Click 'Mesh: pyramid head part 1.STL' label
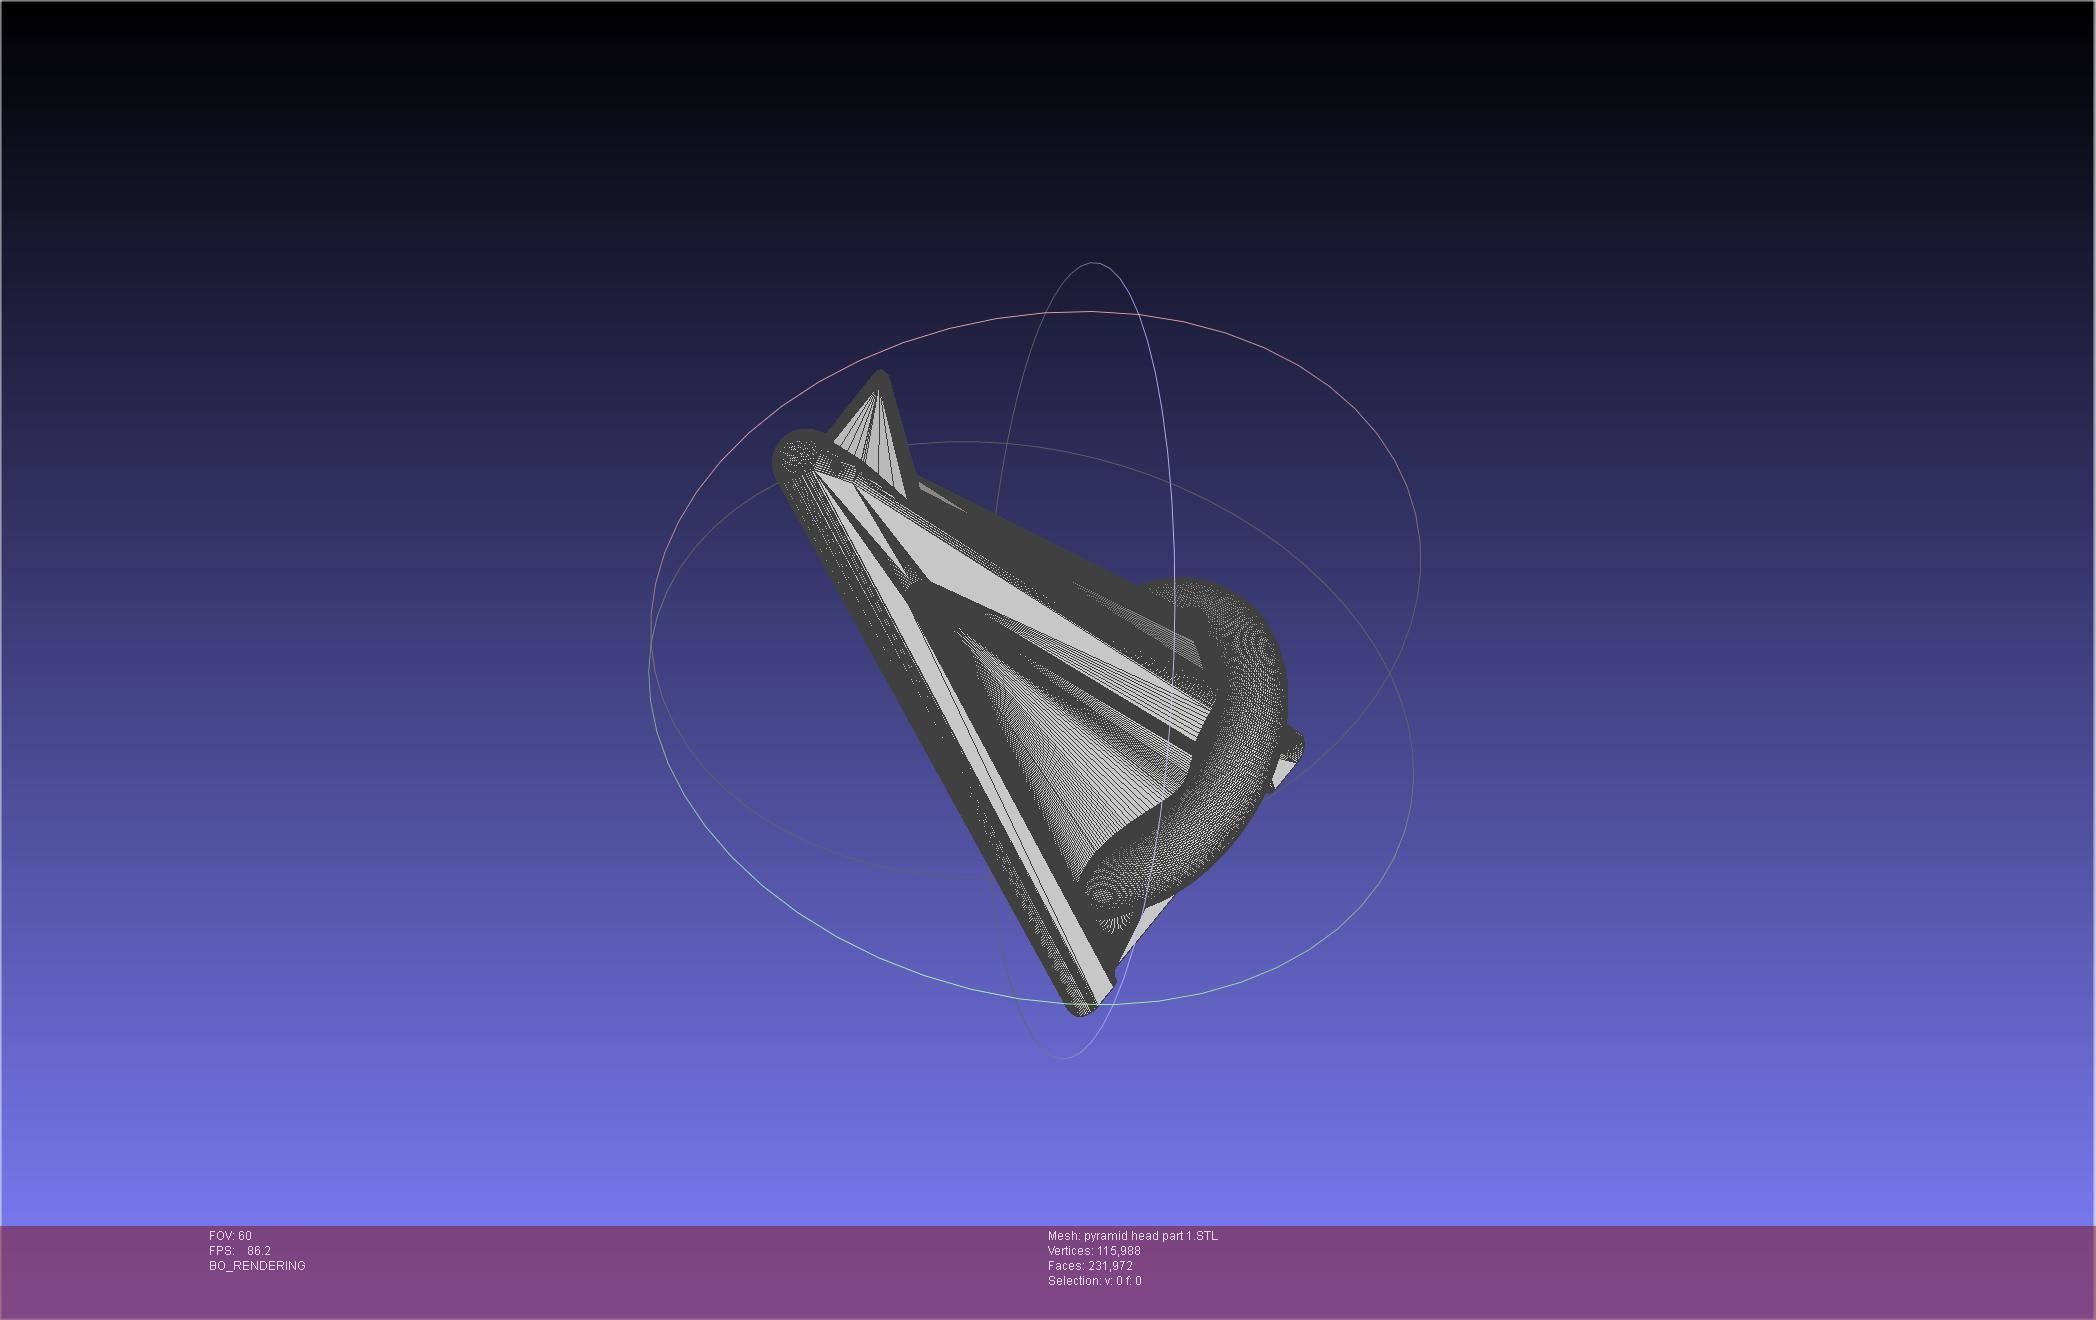This screenshot has height=1320, width=2096. (x=1133, y=1236)
